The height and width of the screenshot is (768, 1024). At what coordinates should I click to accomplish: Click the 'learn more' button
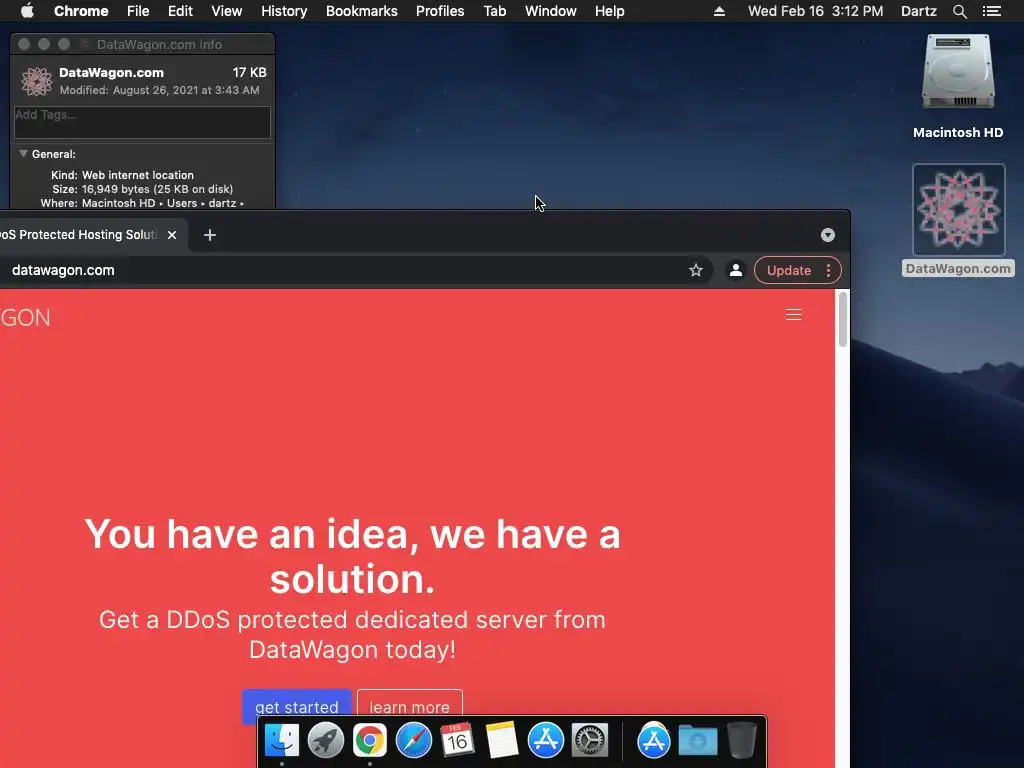[x=409, y=707]
